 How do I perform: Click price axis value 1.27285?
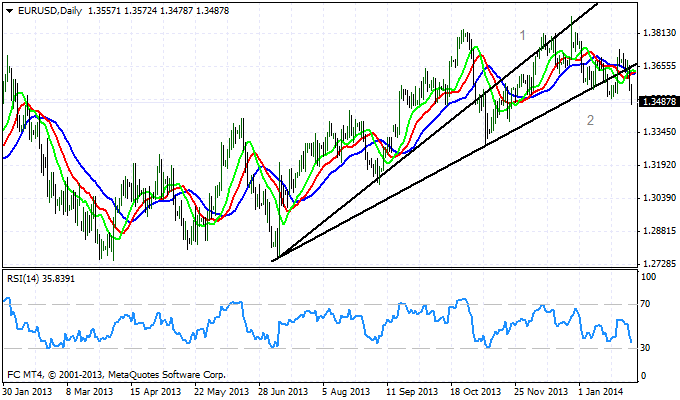click(660, 264)
